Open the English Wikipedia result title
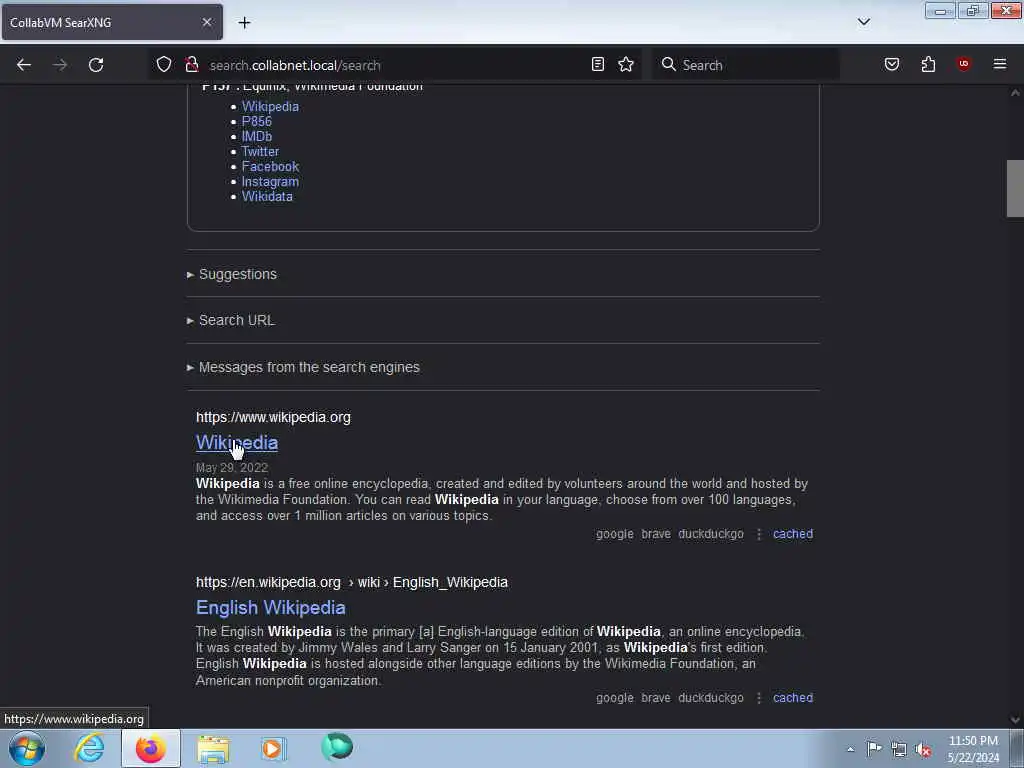1024x768 pixels. pyautogui.click(x=270, y=607)
